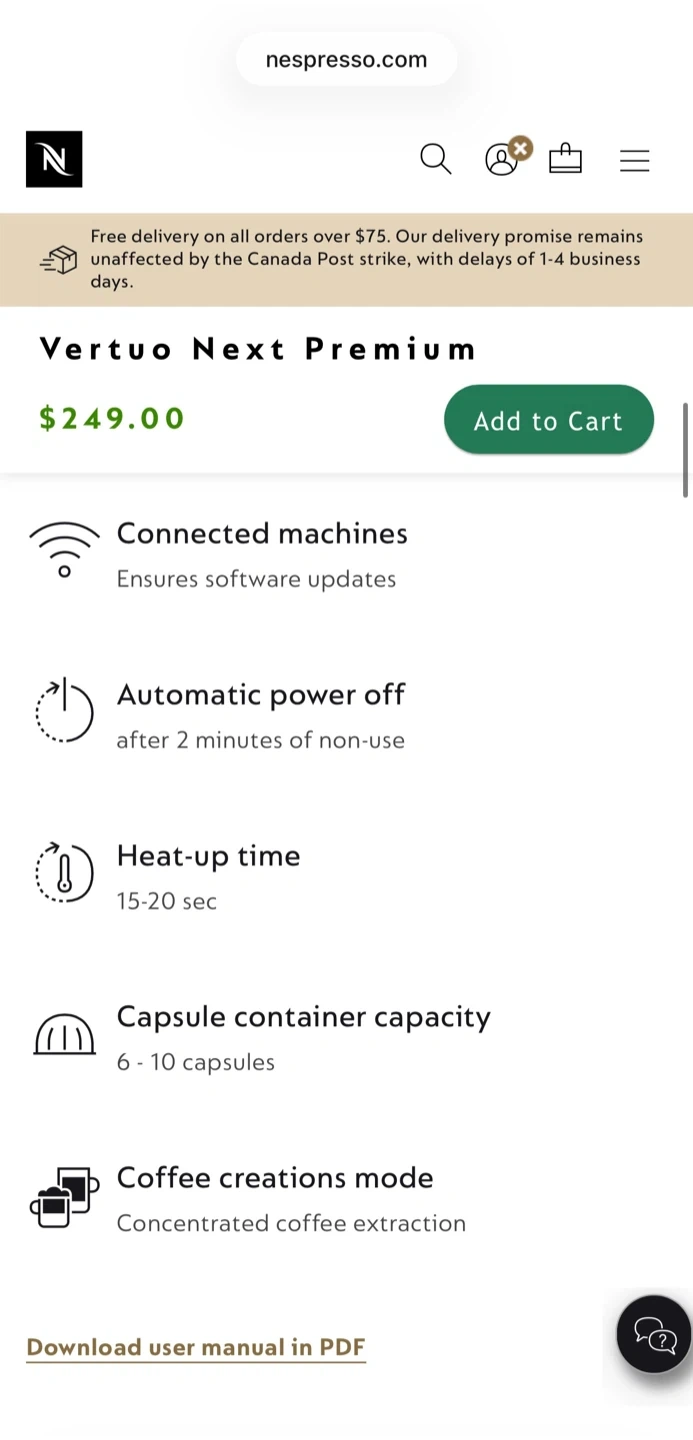Open the shopping bag cart icon

click(x=565, y=159)
